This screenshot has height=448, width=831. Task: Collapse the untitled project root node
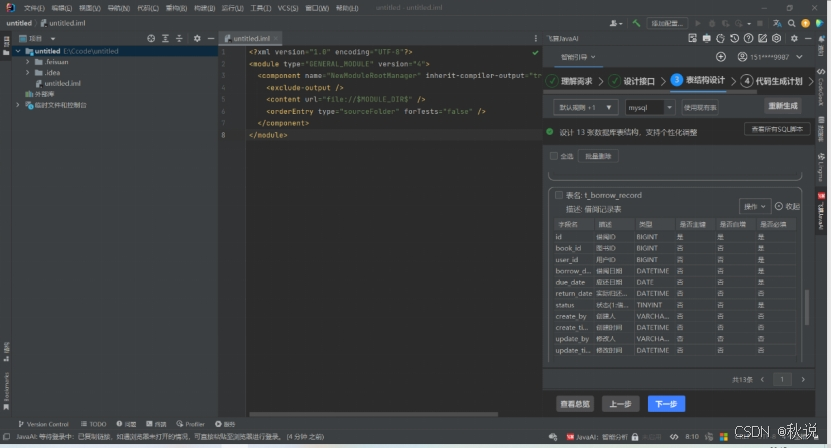coord(18,51)
